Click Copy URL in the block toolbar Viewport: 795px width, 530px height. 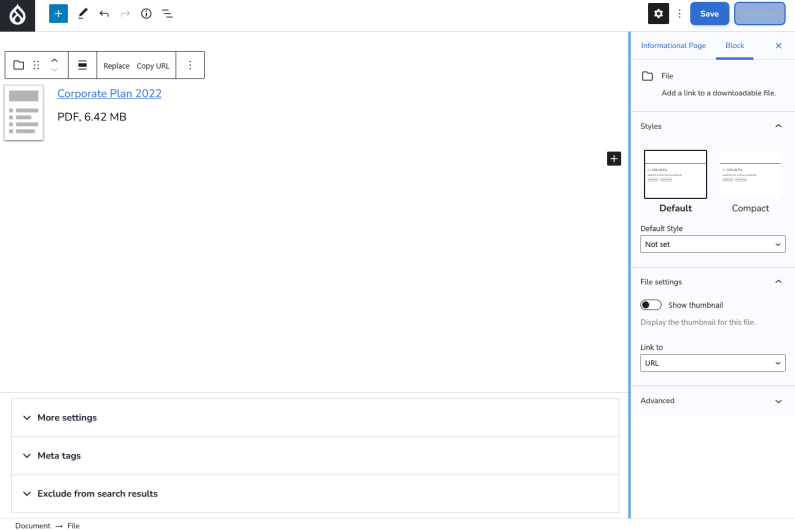(x=153, y=66)
